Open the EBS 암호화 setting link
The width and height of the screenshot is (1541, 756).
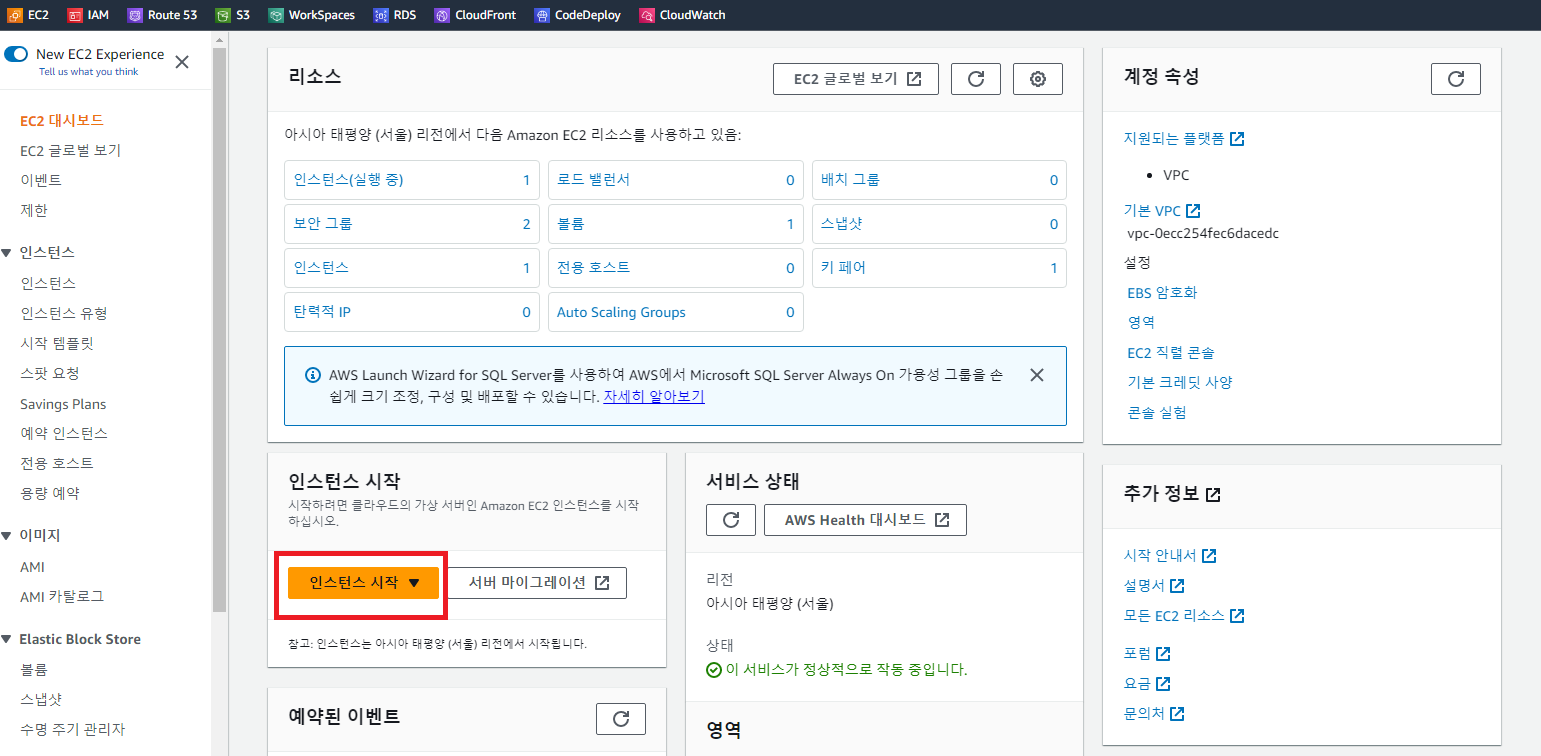pos(1162,293)
